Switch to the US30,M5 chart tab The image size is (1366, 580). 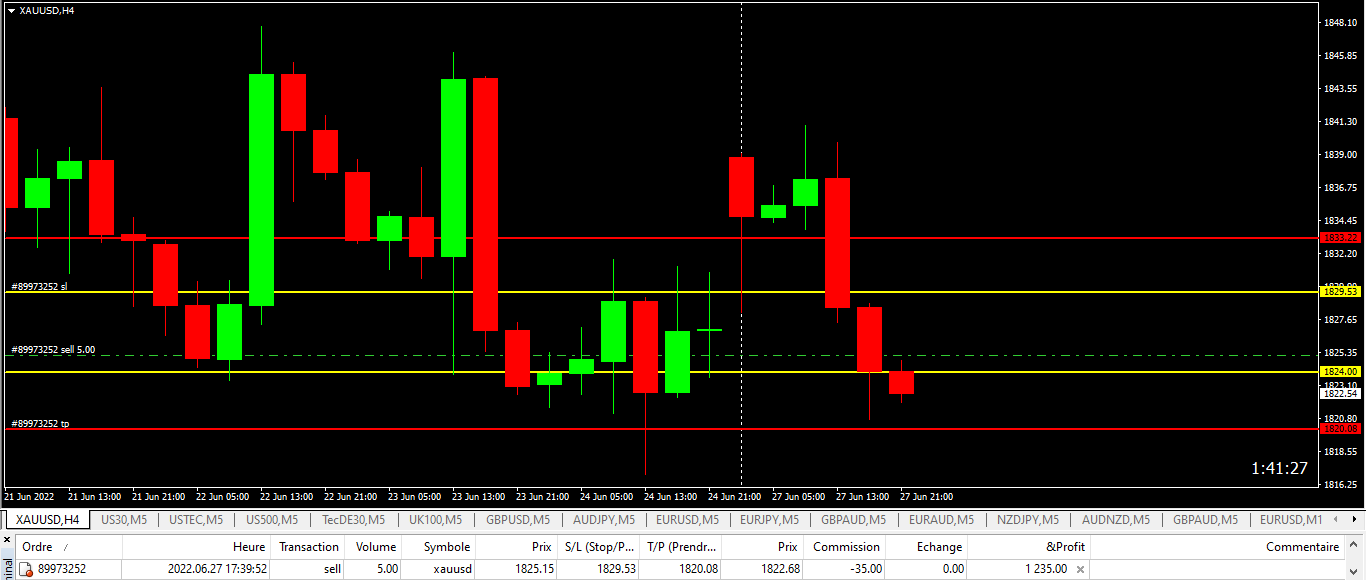tap(124, 520)
